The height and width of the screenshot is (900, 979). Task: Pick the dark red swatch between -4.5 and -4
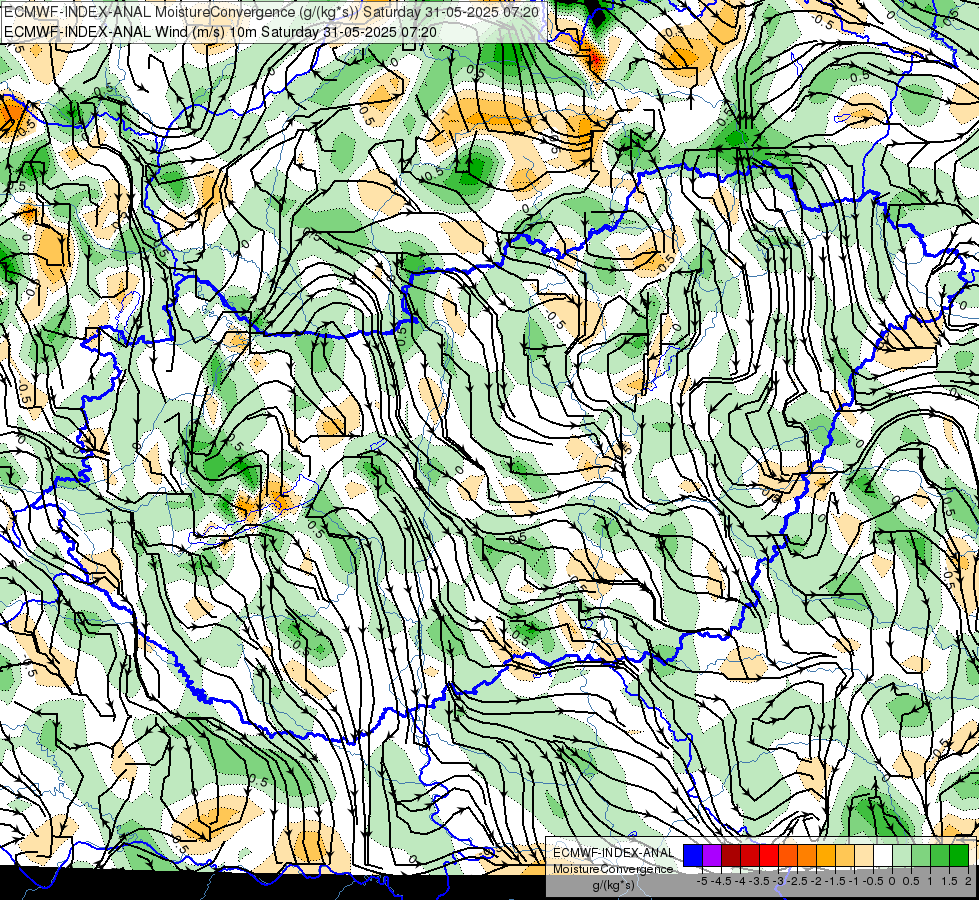point(731,855)
